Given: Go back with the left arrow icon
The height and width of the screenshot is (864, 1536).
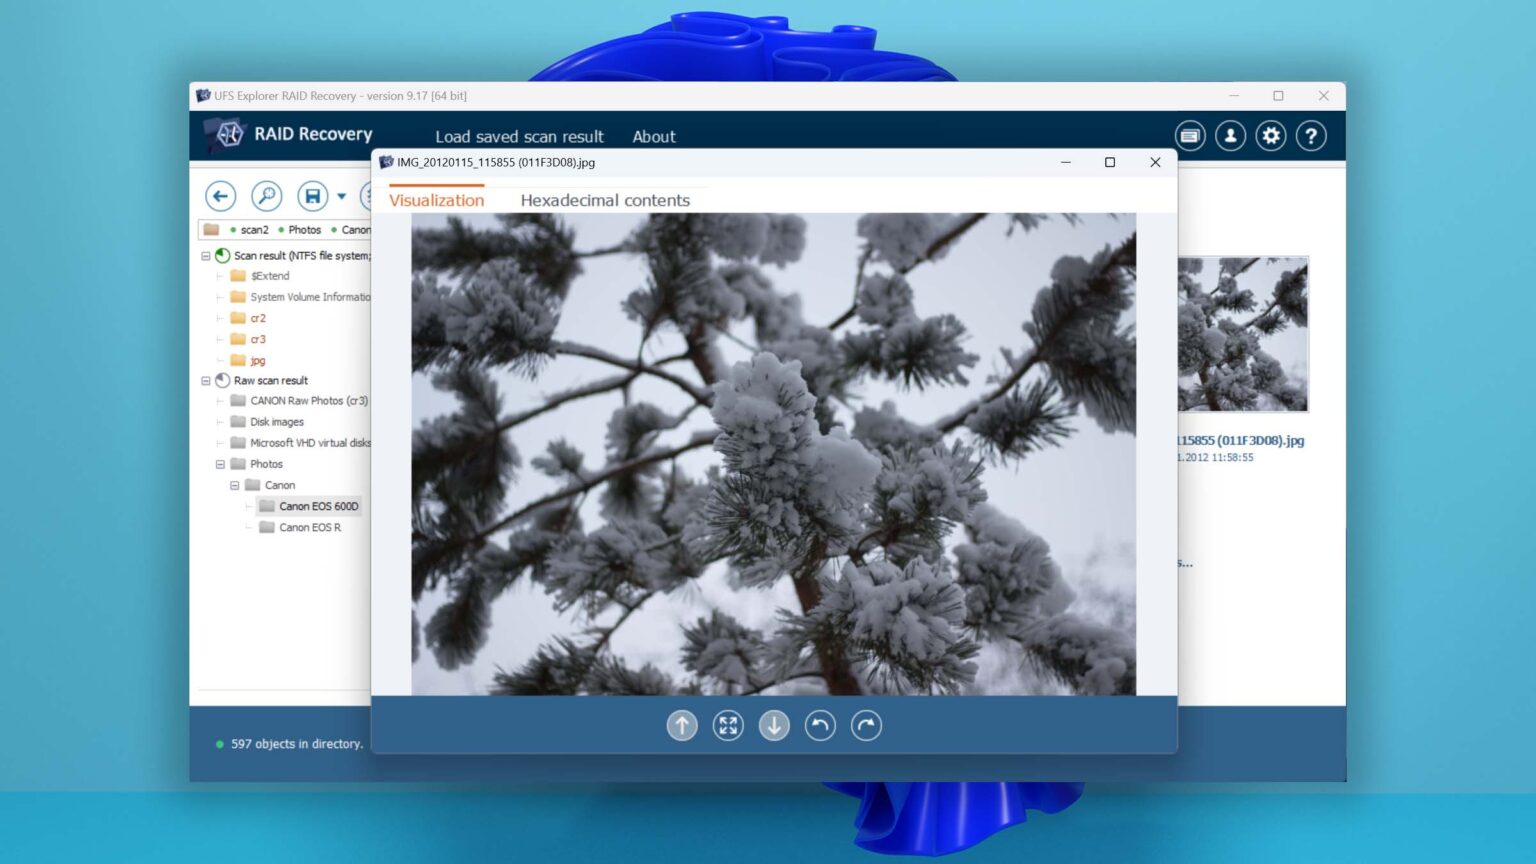Looking at the screenshot, I should point(220,196).
